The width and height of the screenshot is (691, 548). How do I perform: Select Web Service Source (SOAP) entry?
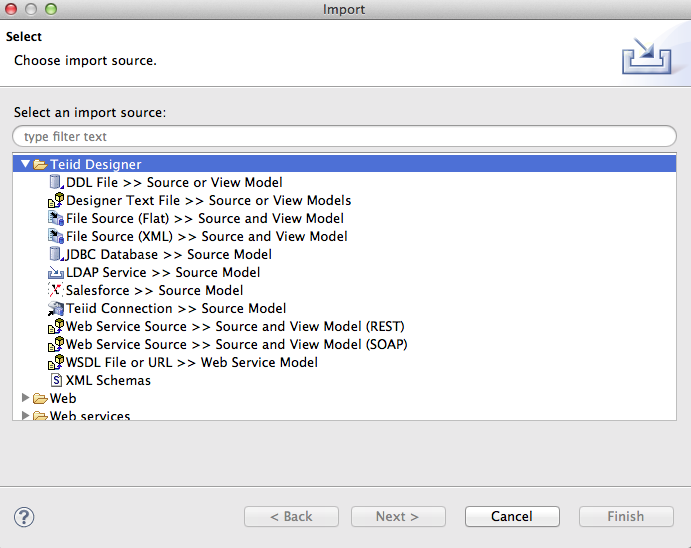[x=236, y=344]
